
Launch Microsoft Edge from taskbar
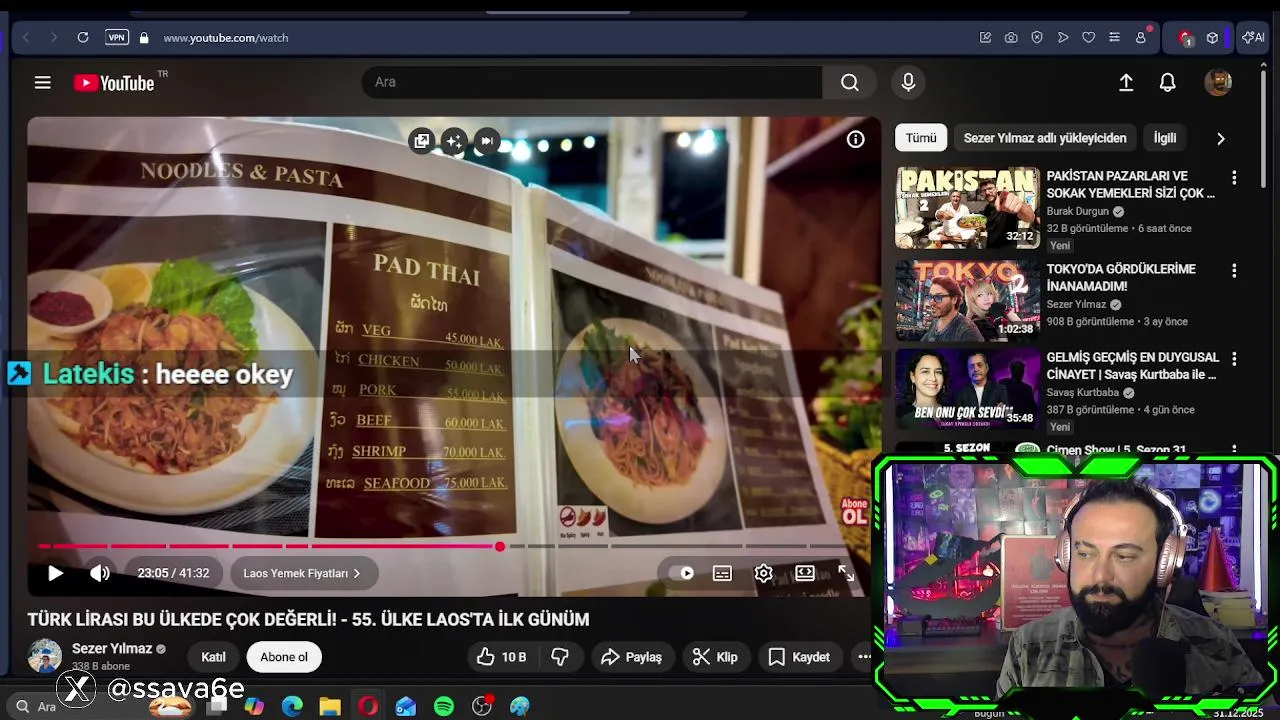[292, 706]
